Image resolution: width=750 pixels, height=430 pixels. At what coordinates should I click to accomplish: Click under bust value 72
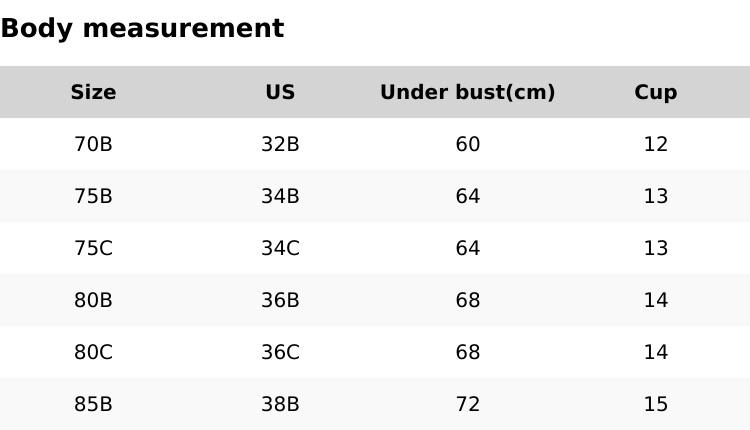click(467, 404)
